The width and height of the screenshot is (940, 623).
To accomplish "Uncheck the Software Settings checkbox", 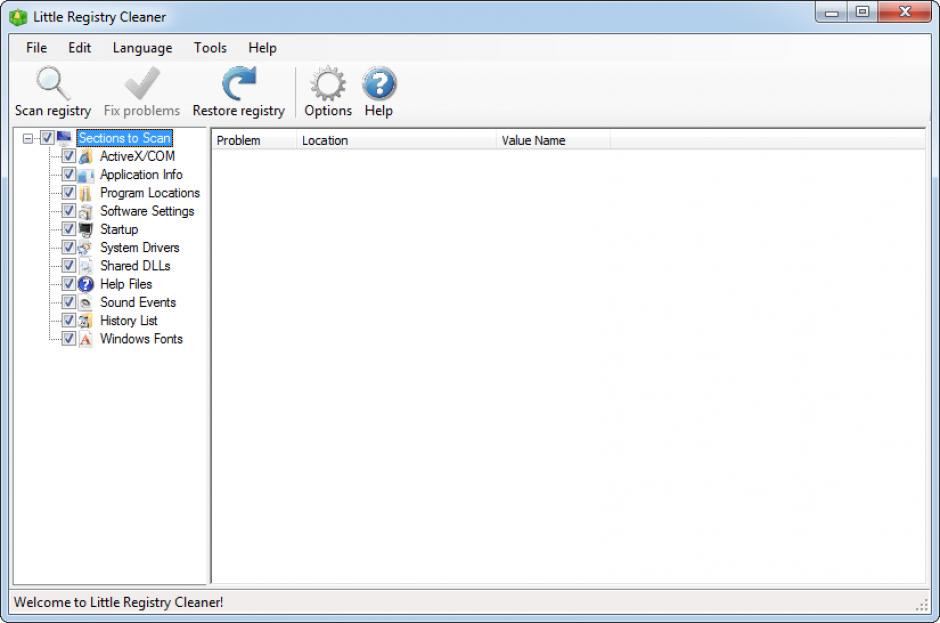I will coord(68,211).
